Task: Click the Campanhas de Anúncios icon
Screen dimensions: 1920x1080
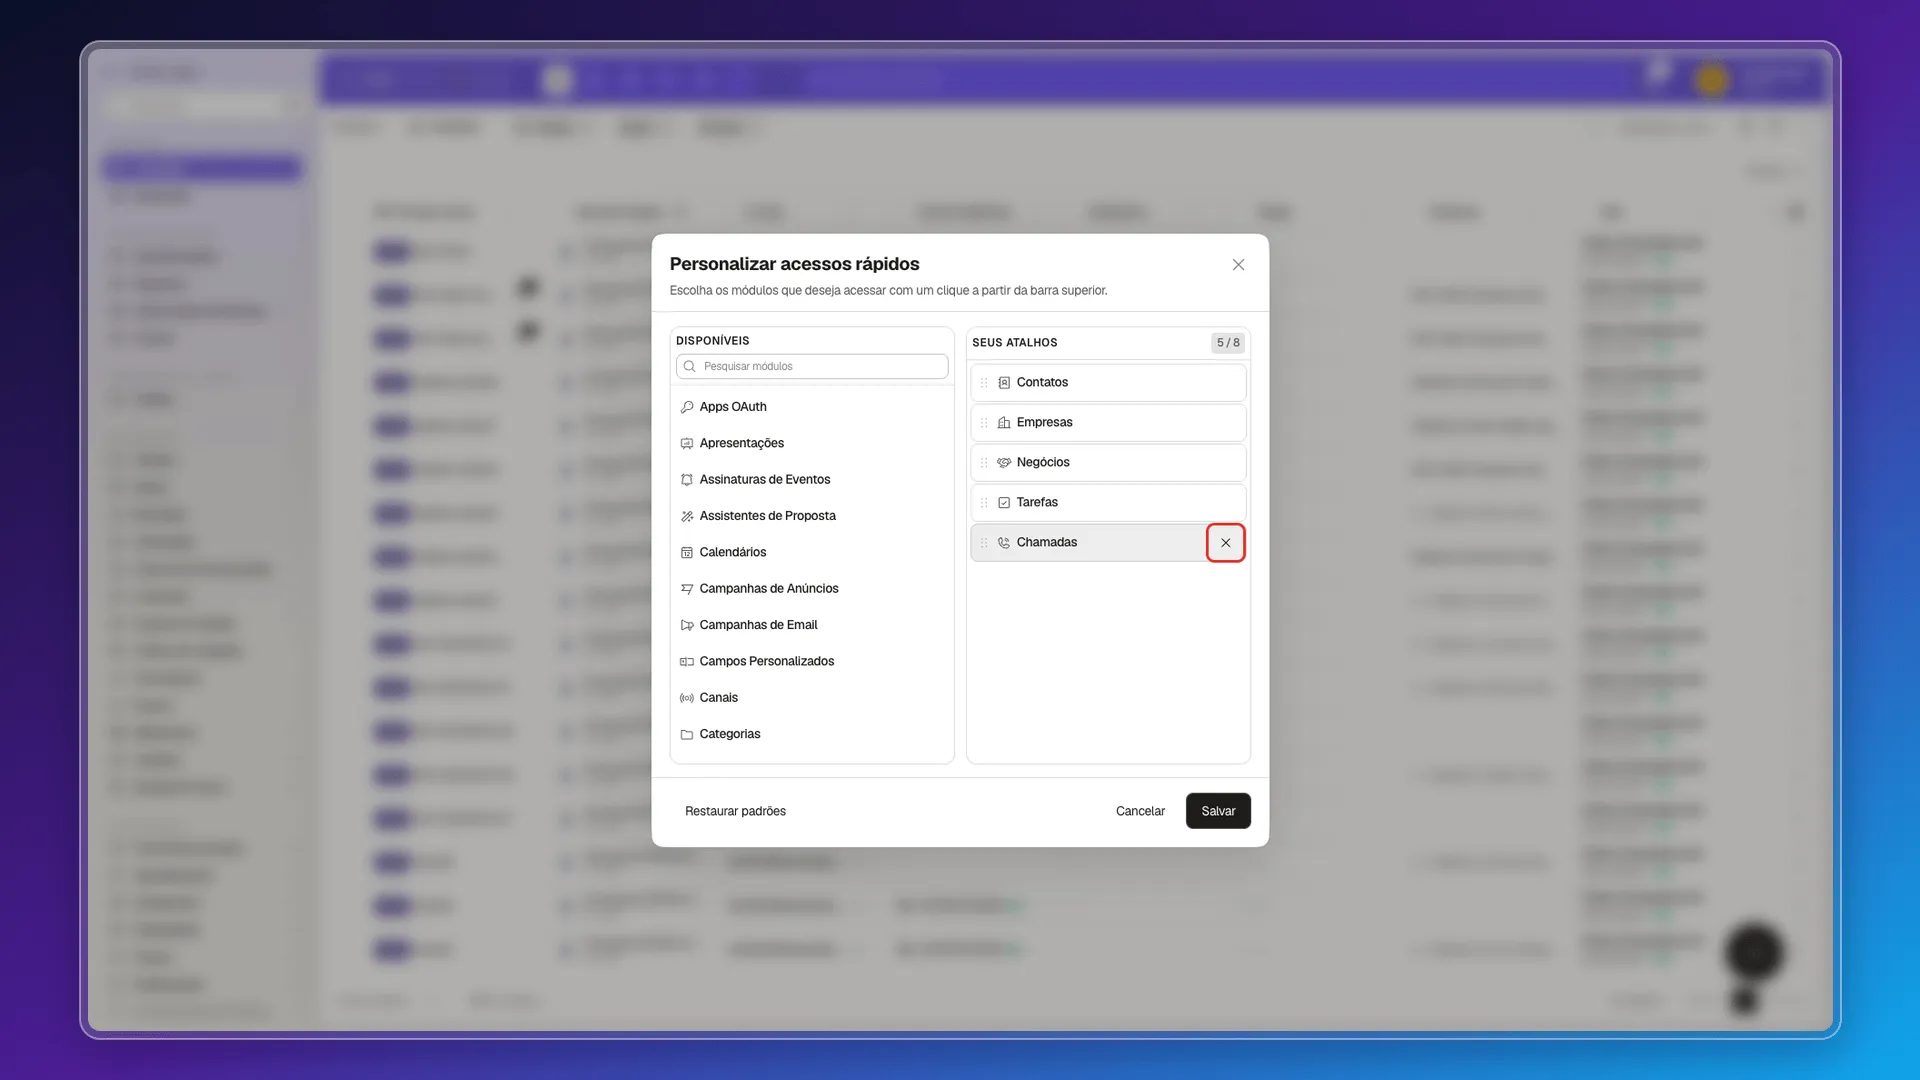Action: coord(687,589)
